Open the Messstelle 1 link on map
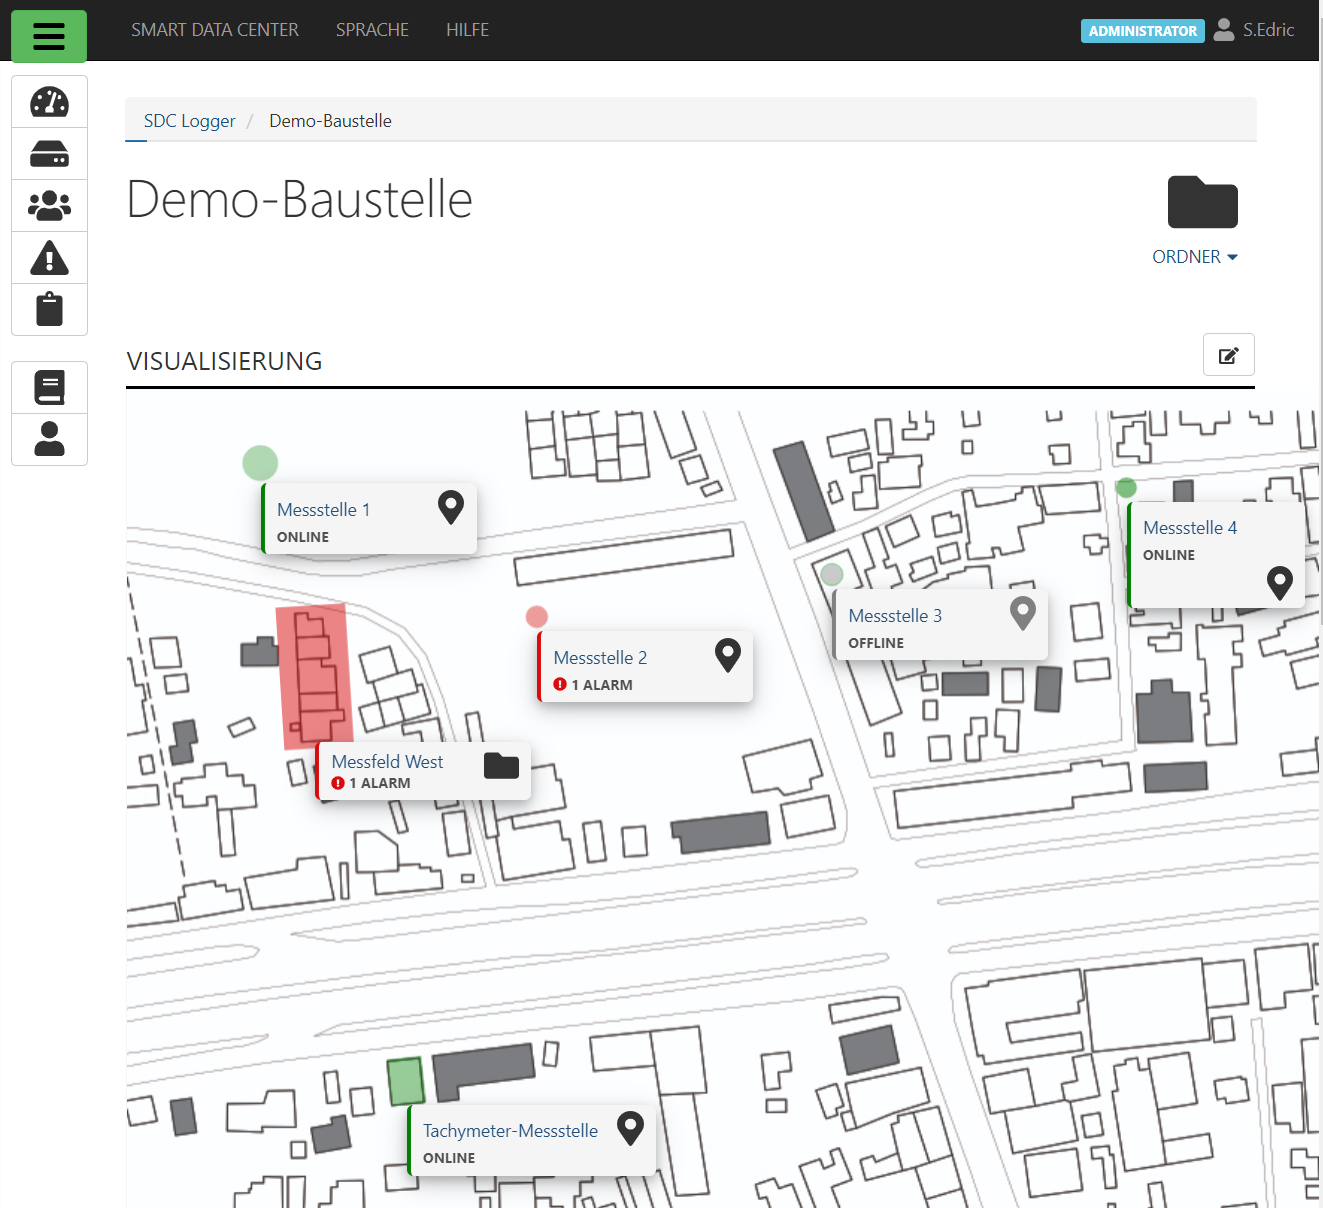The height and width of the screenshot is (1208, 1323). pos(323,510)
